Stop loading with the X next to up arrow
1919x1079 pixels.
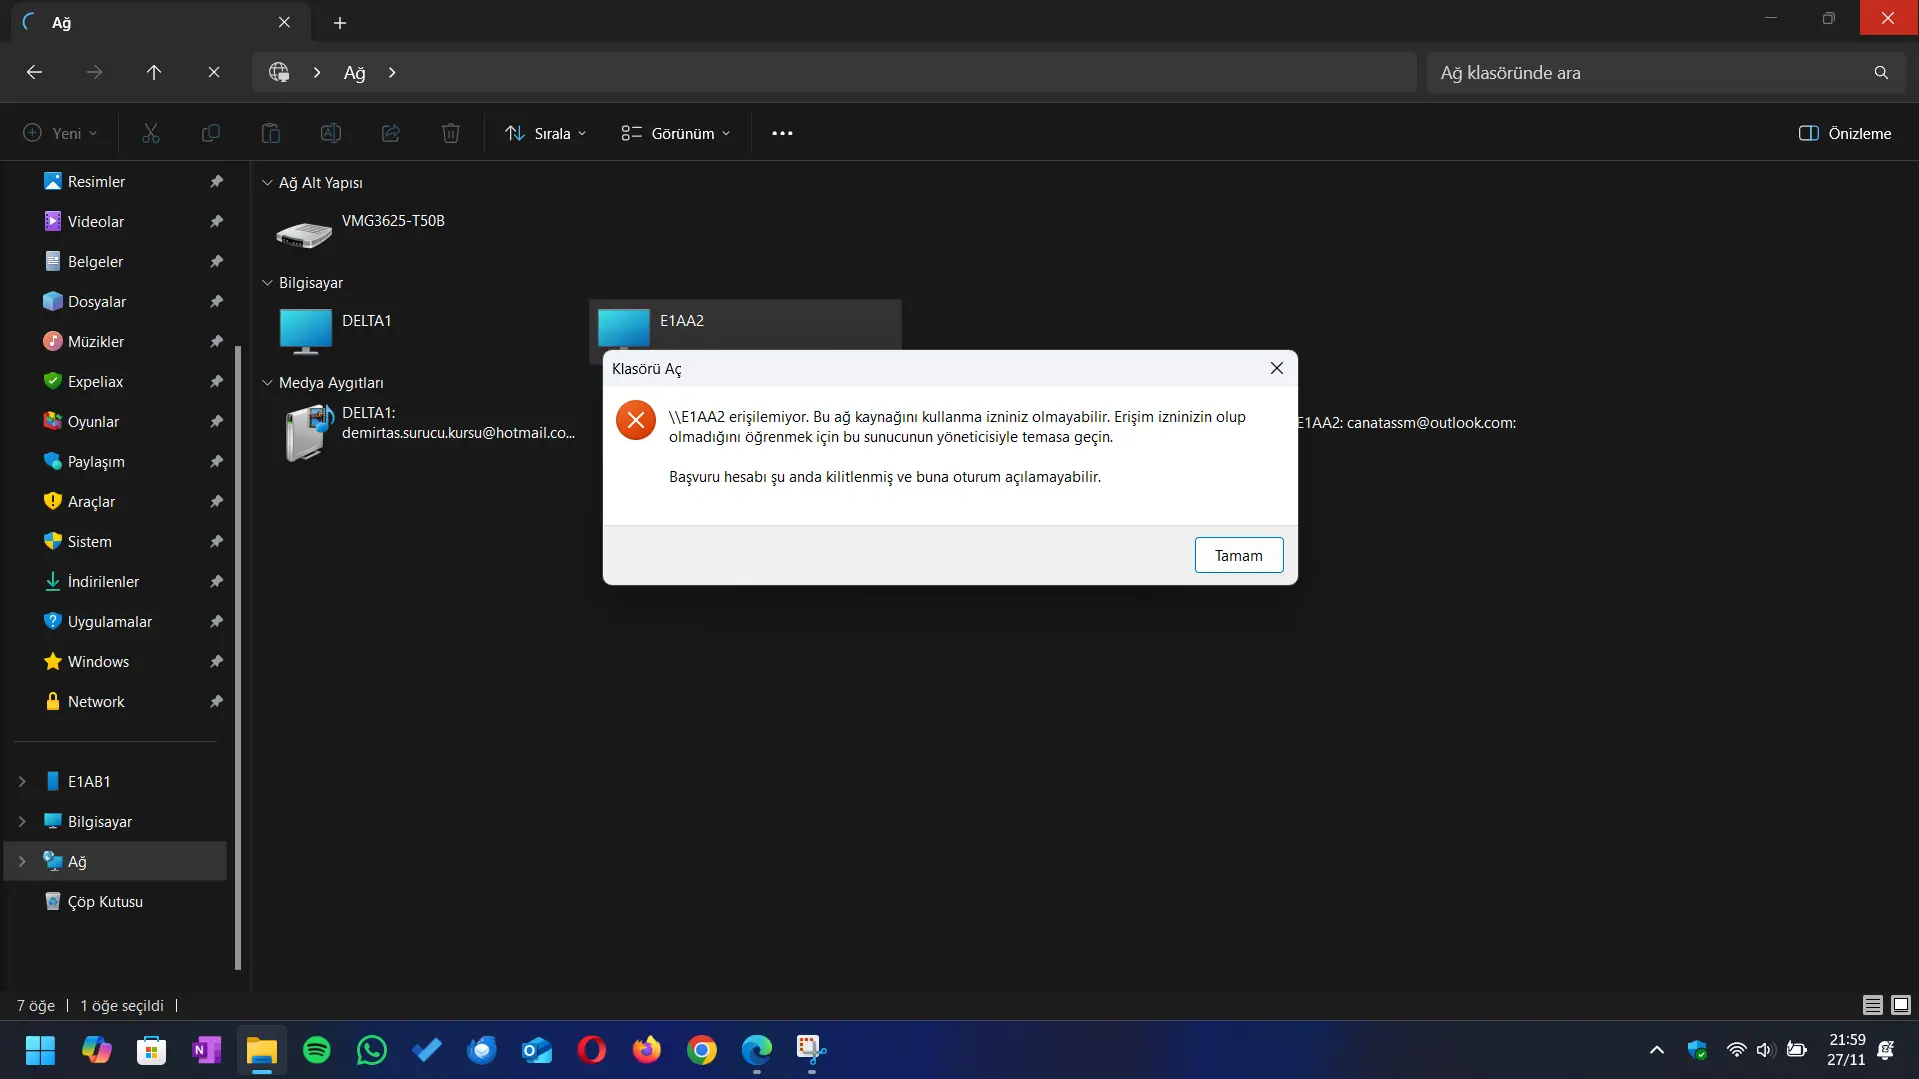pyautogui.click(x=214, y=72)
